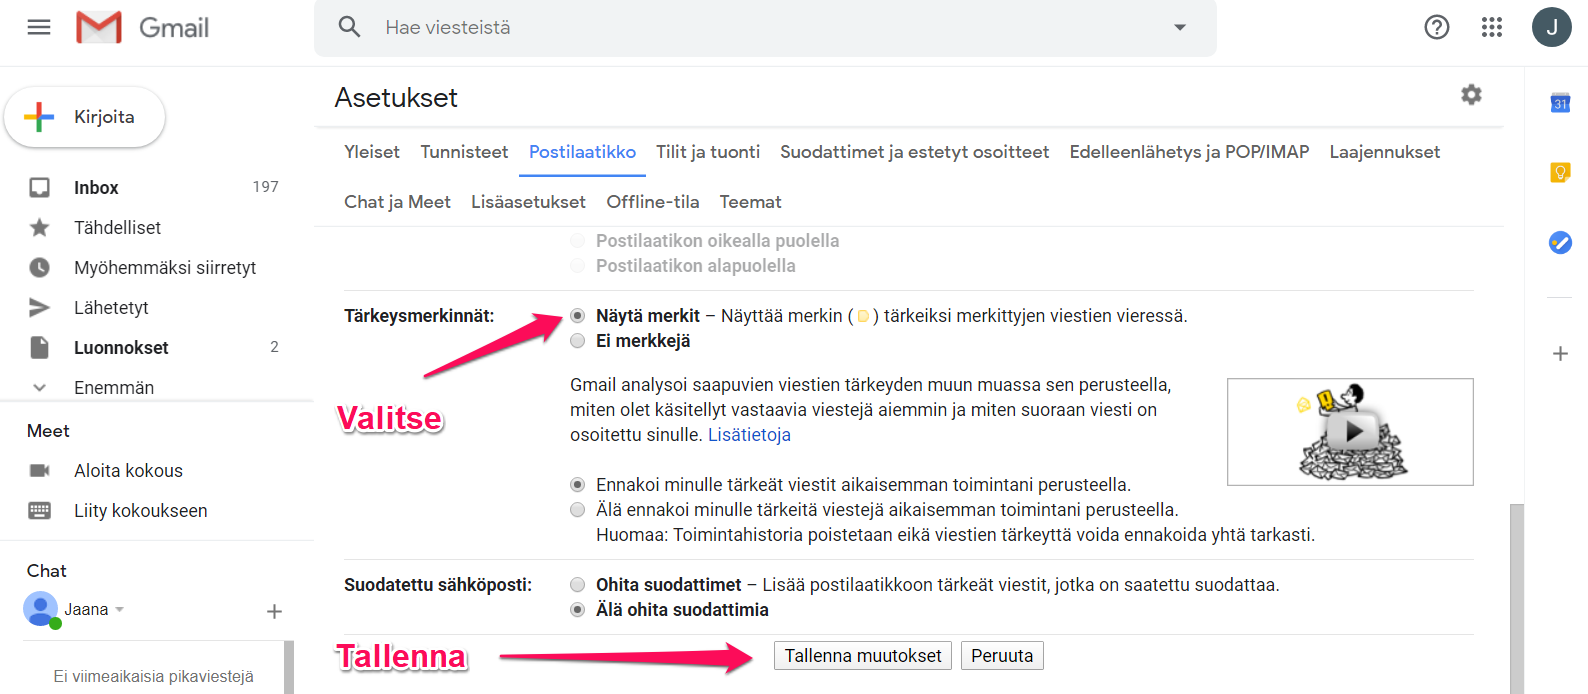The height and width of the screenshot is (694, 1588).
Task: Follow the Lisätietoja link
Action: (x=749, y=435)
